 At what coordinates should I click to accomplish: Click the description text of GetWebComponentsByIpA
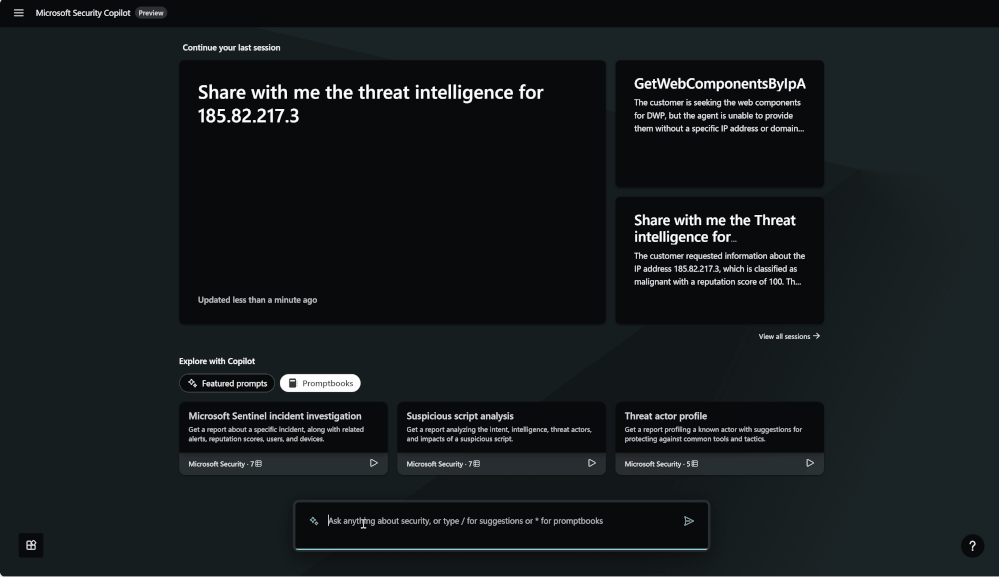coord(719,115)
